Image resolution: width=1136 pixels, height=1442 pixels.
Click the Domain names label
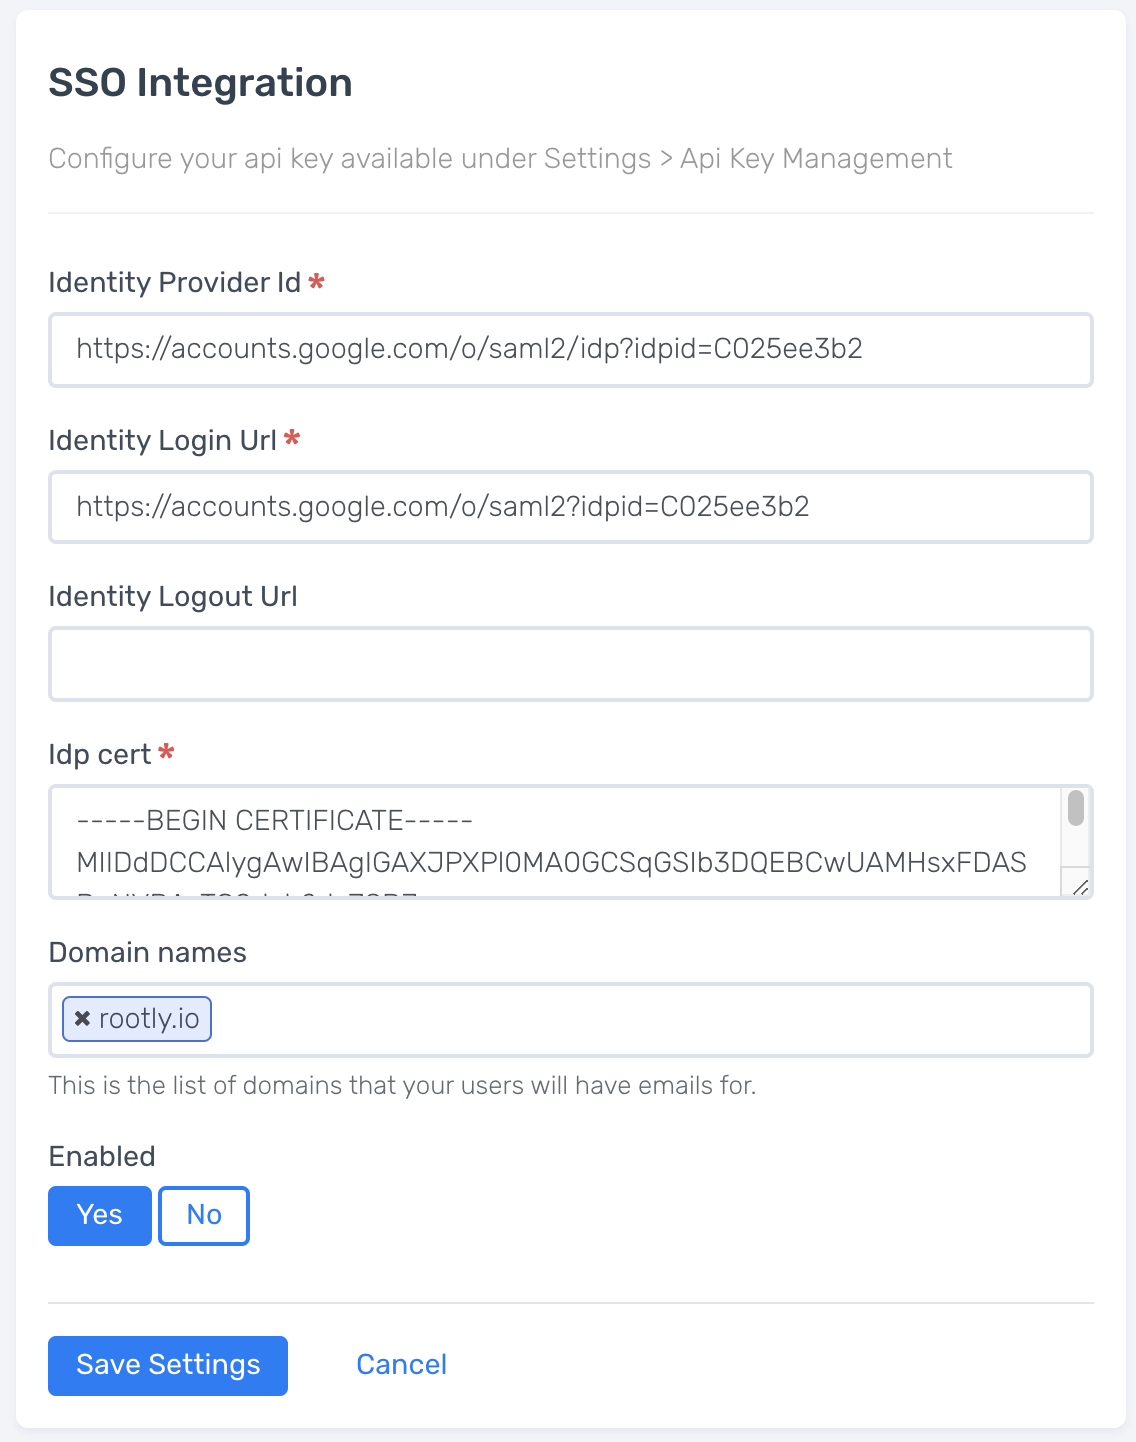tap(147, 953)
